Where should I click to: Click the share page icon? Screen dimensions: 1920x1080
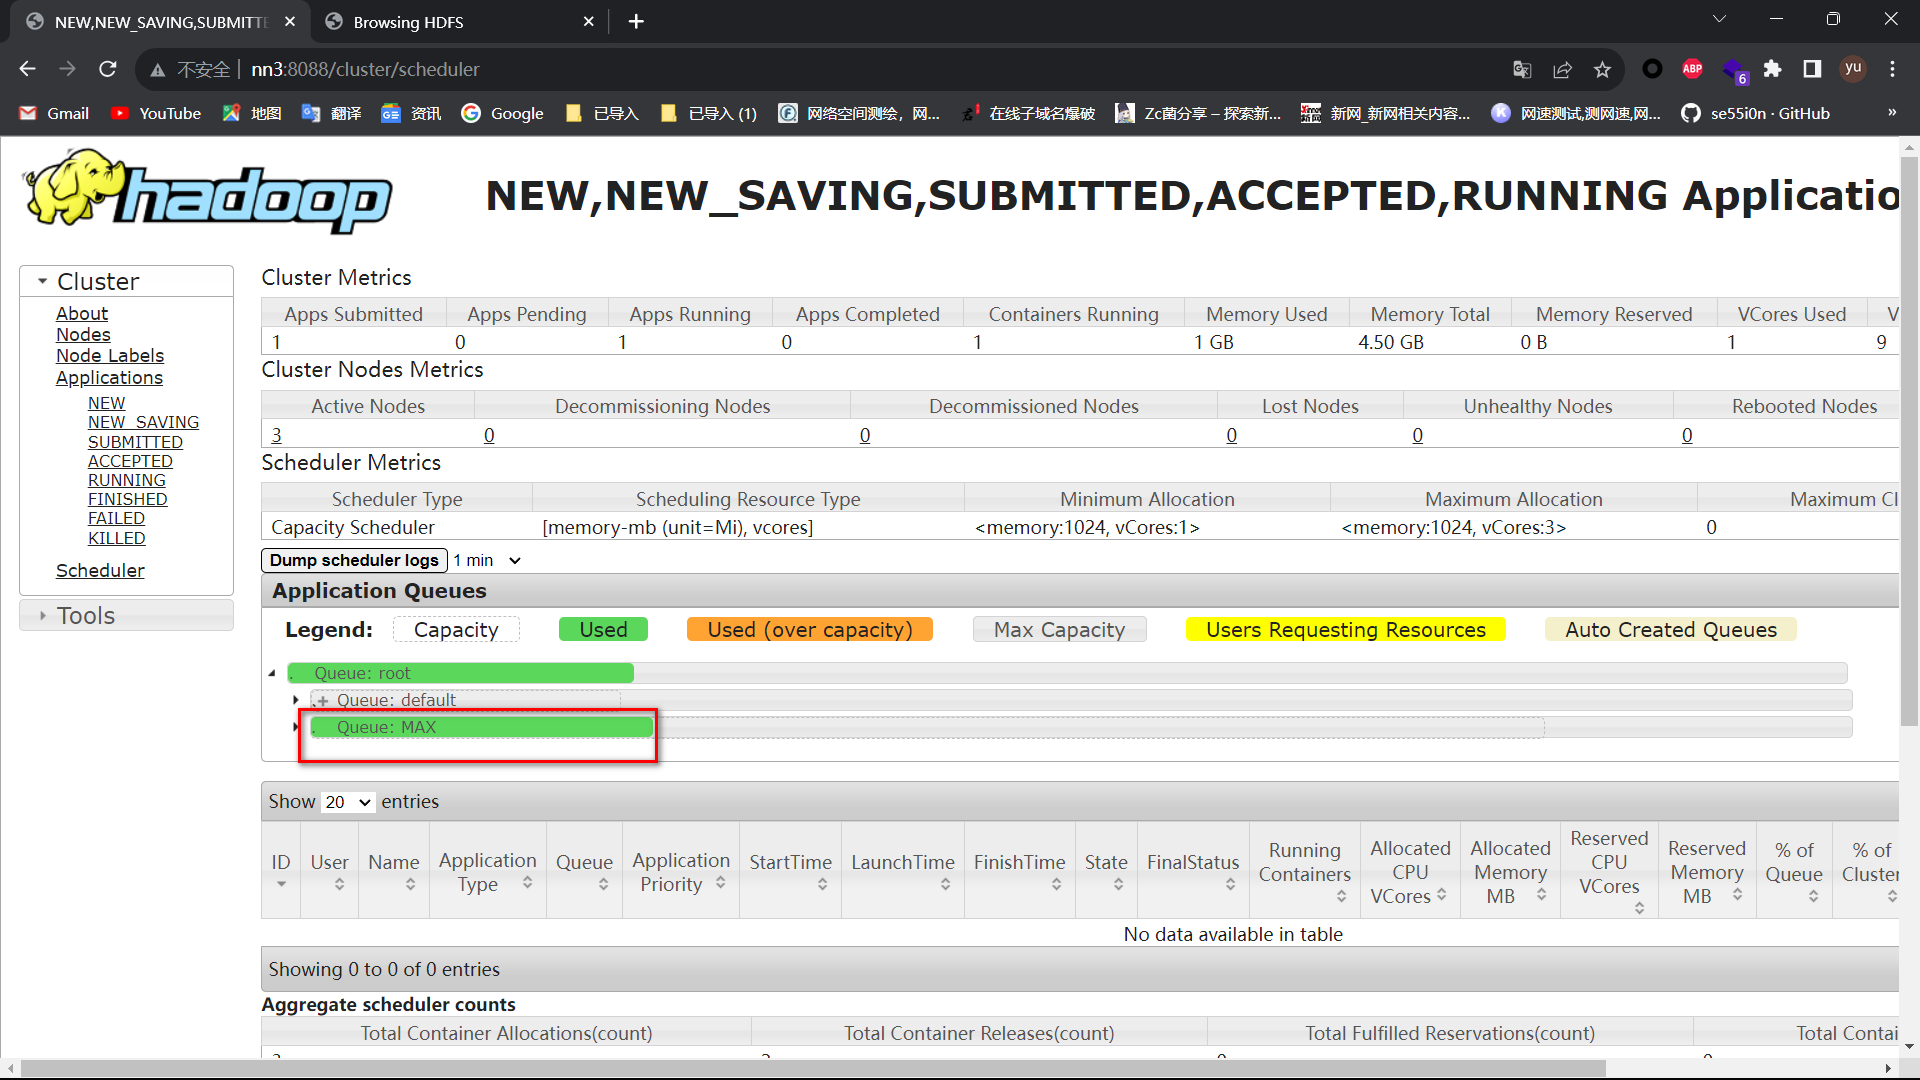click(x=1562, y=69)
